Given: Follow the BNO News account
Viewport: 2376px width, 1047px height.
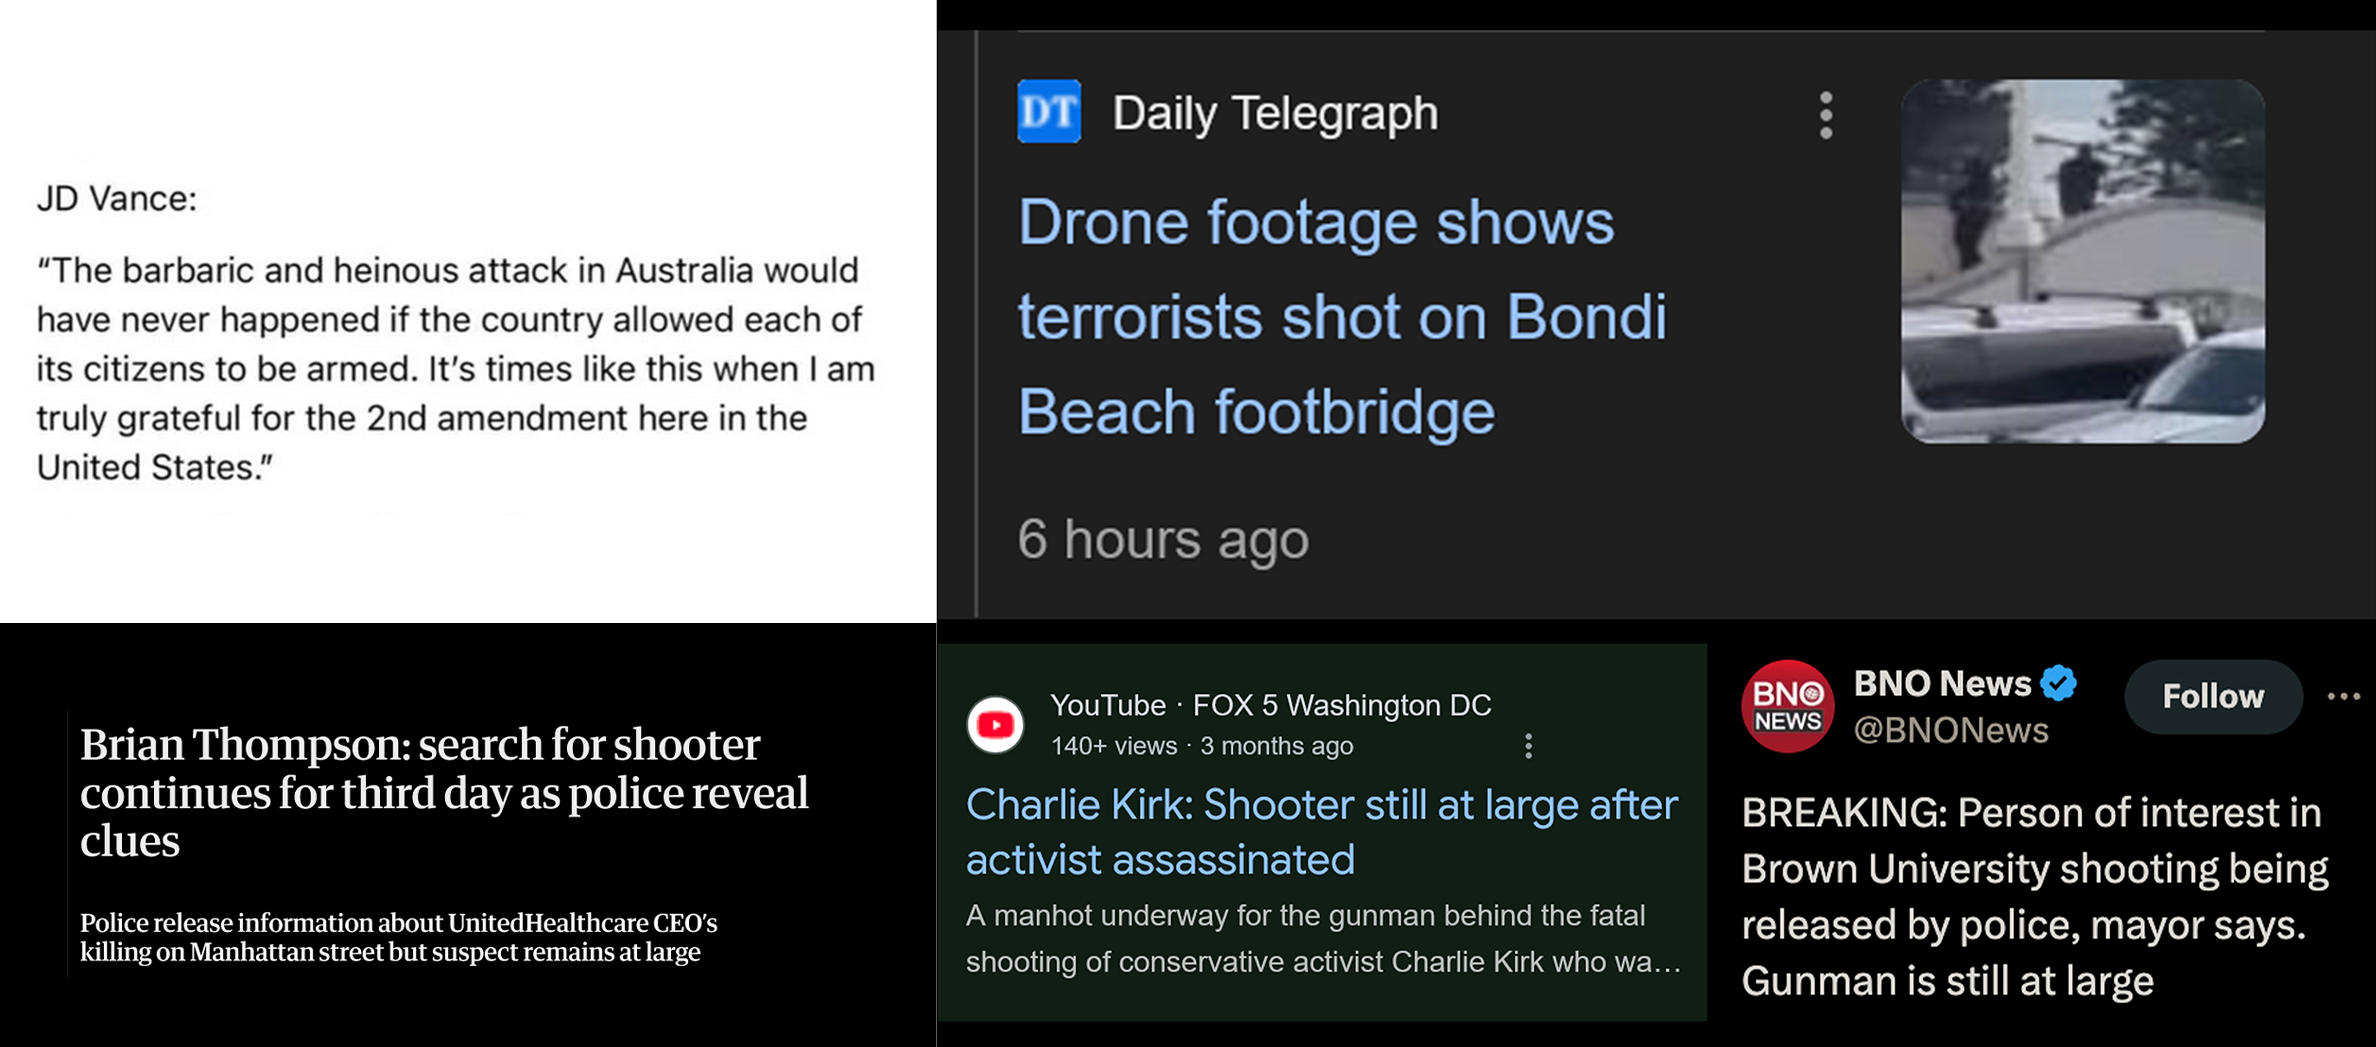Looking at the screenshot, I should 2213,696.
